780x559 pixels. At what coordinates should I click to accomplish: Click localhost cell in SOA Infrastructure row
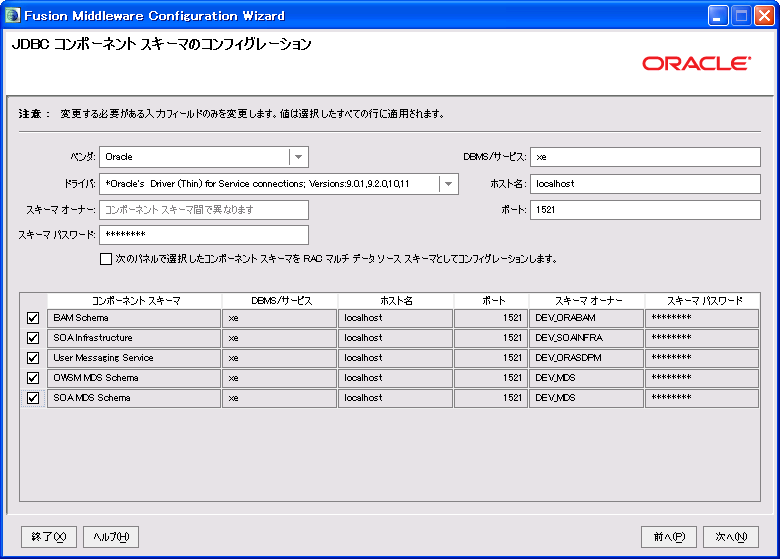tap(395, 338)
